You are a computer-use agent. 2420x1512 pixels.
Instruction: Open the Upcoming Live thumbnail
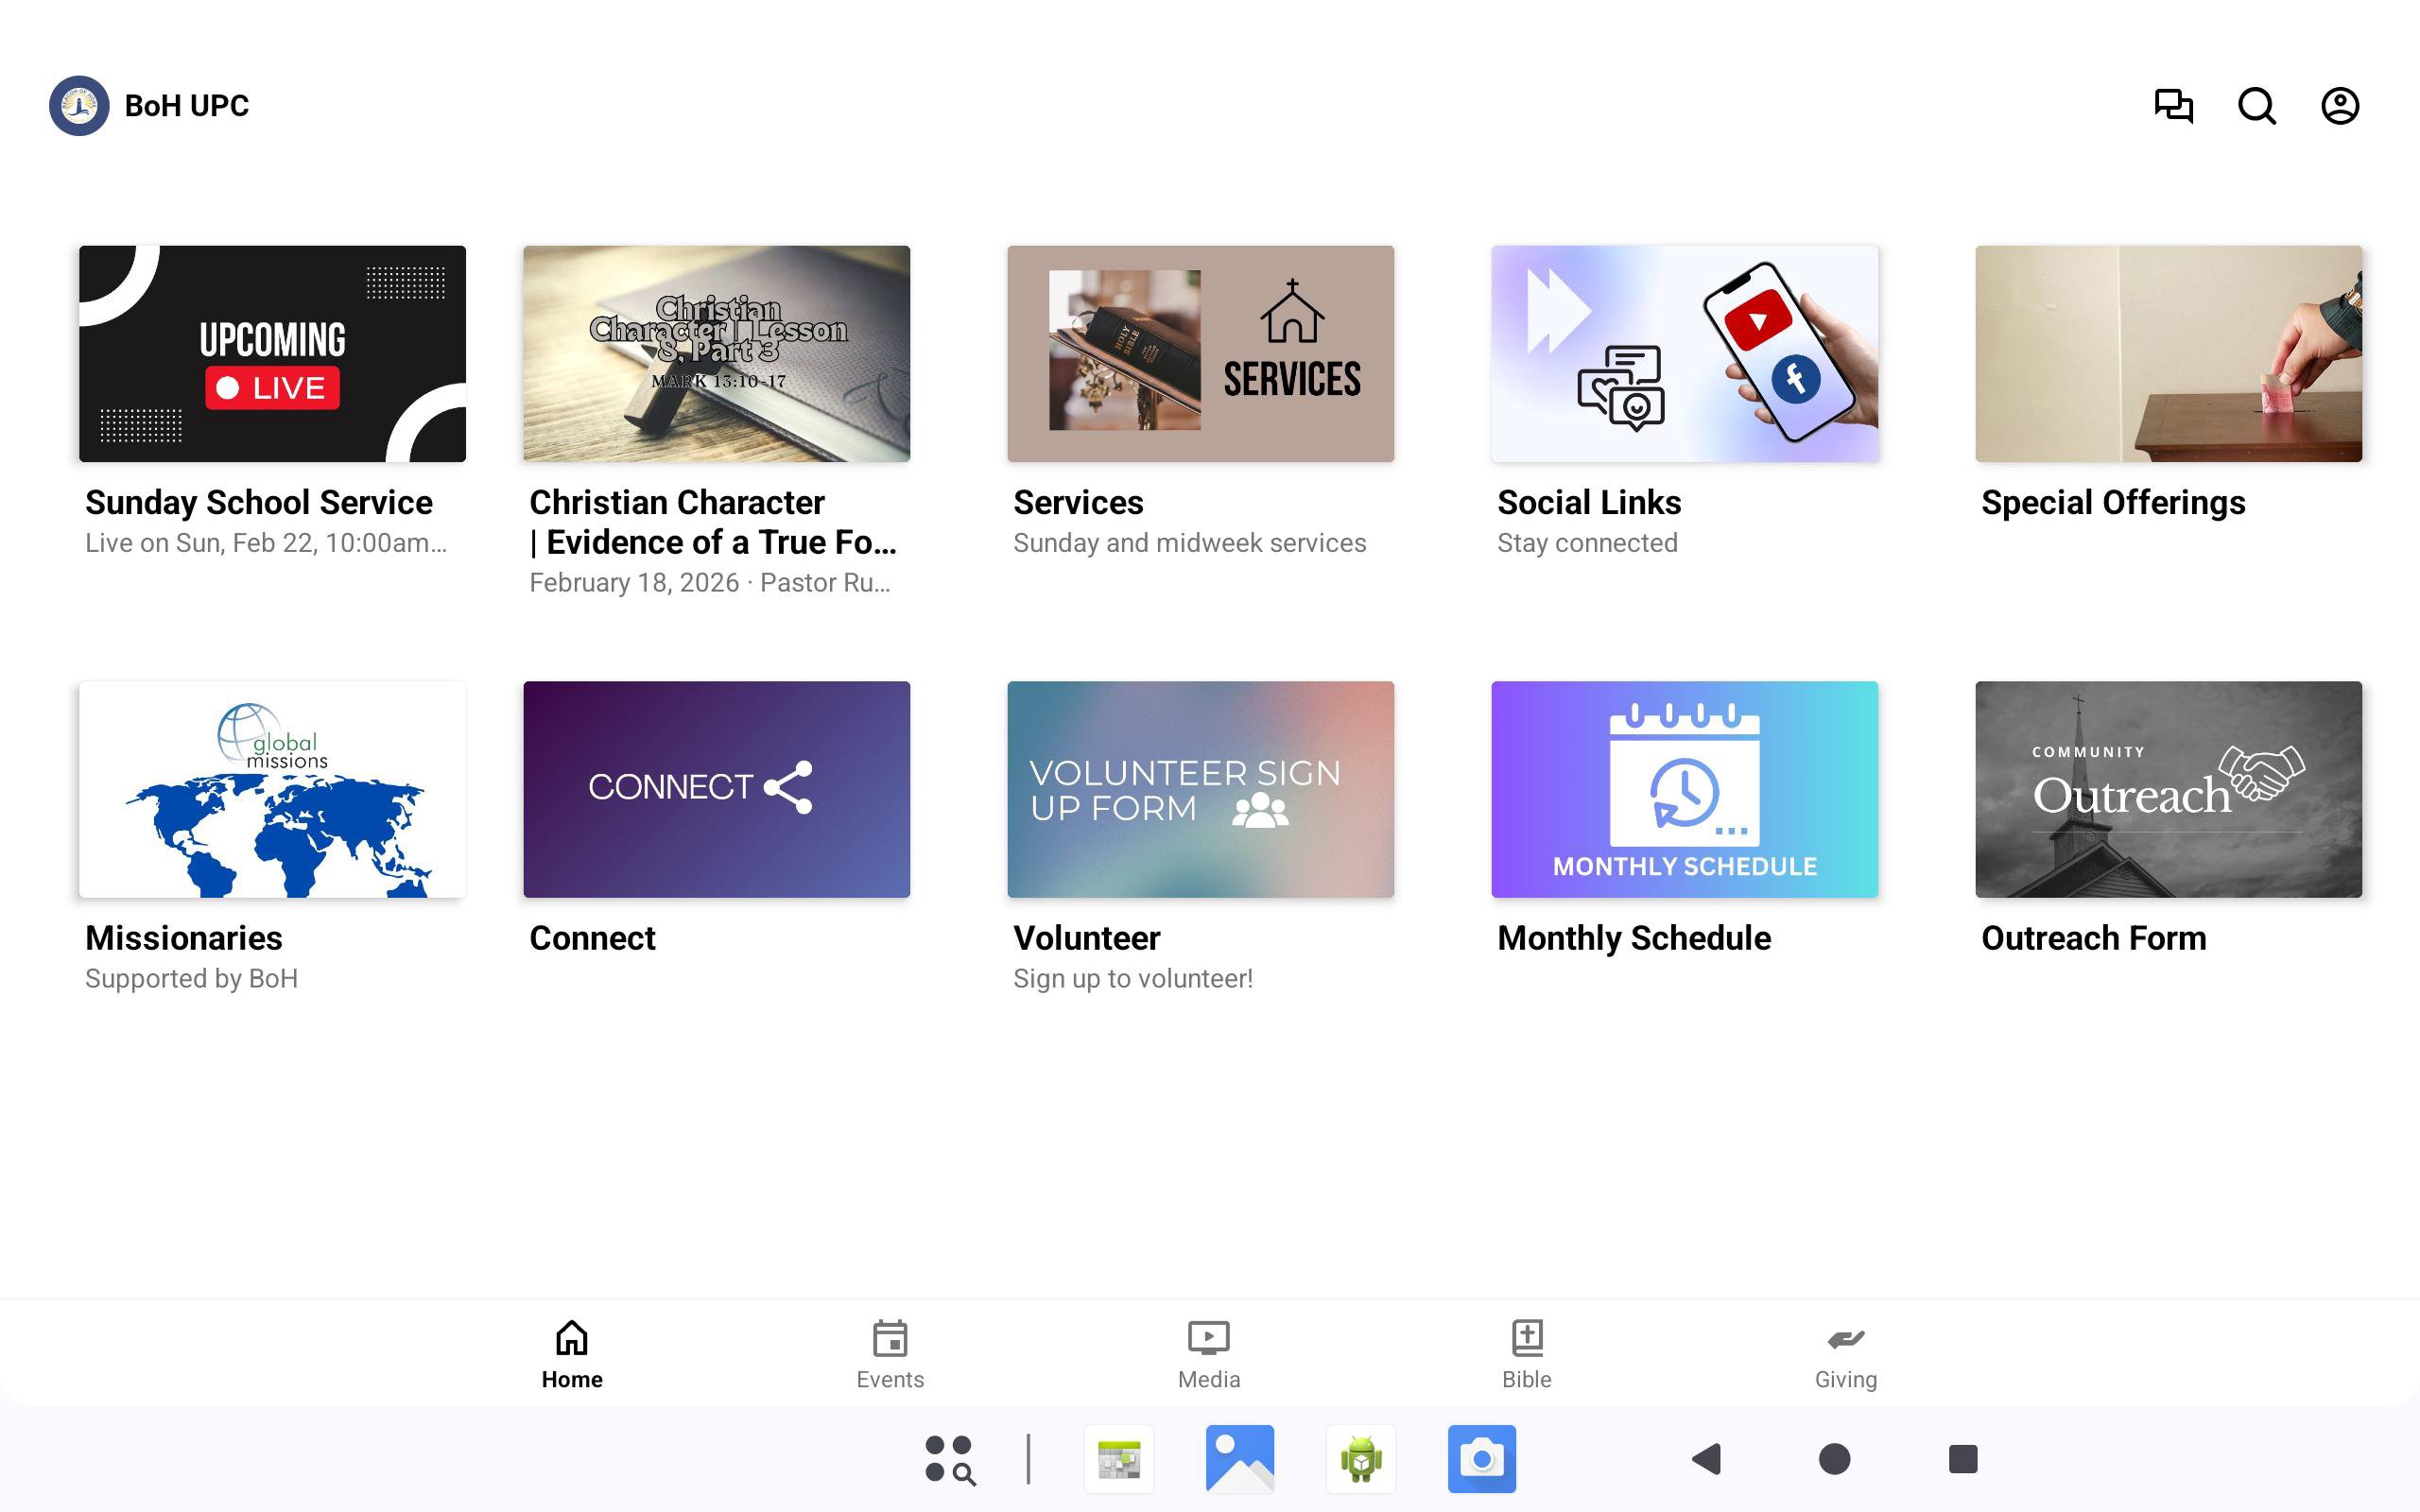click(x=272, y=353)
